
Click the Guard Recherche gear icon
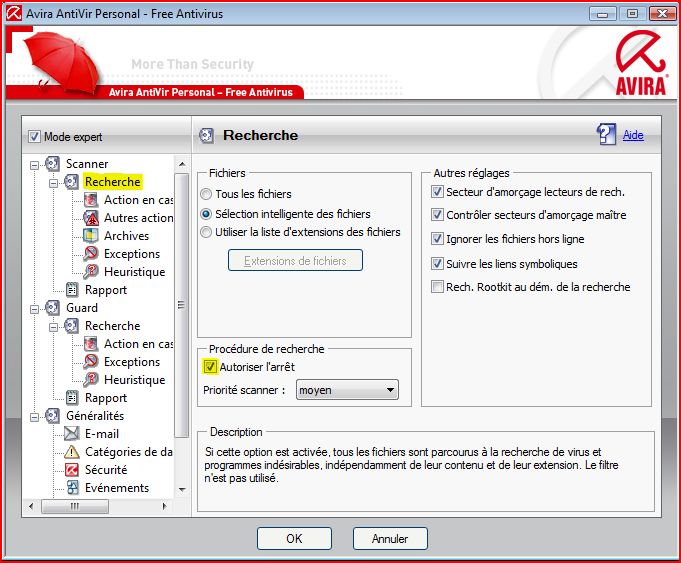71,326
